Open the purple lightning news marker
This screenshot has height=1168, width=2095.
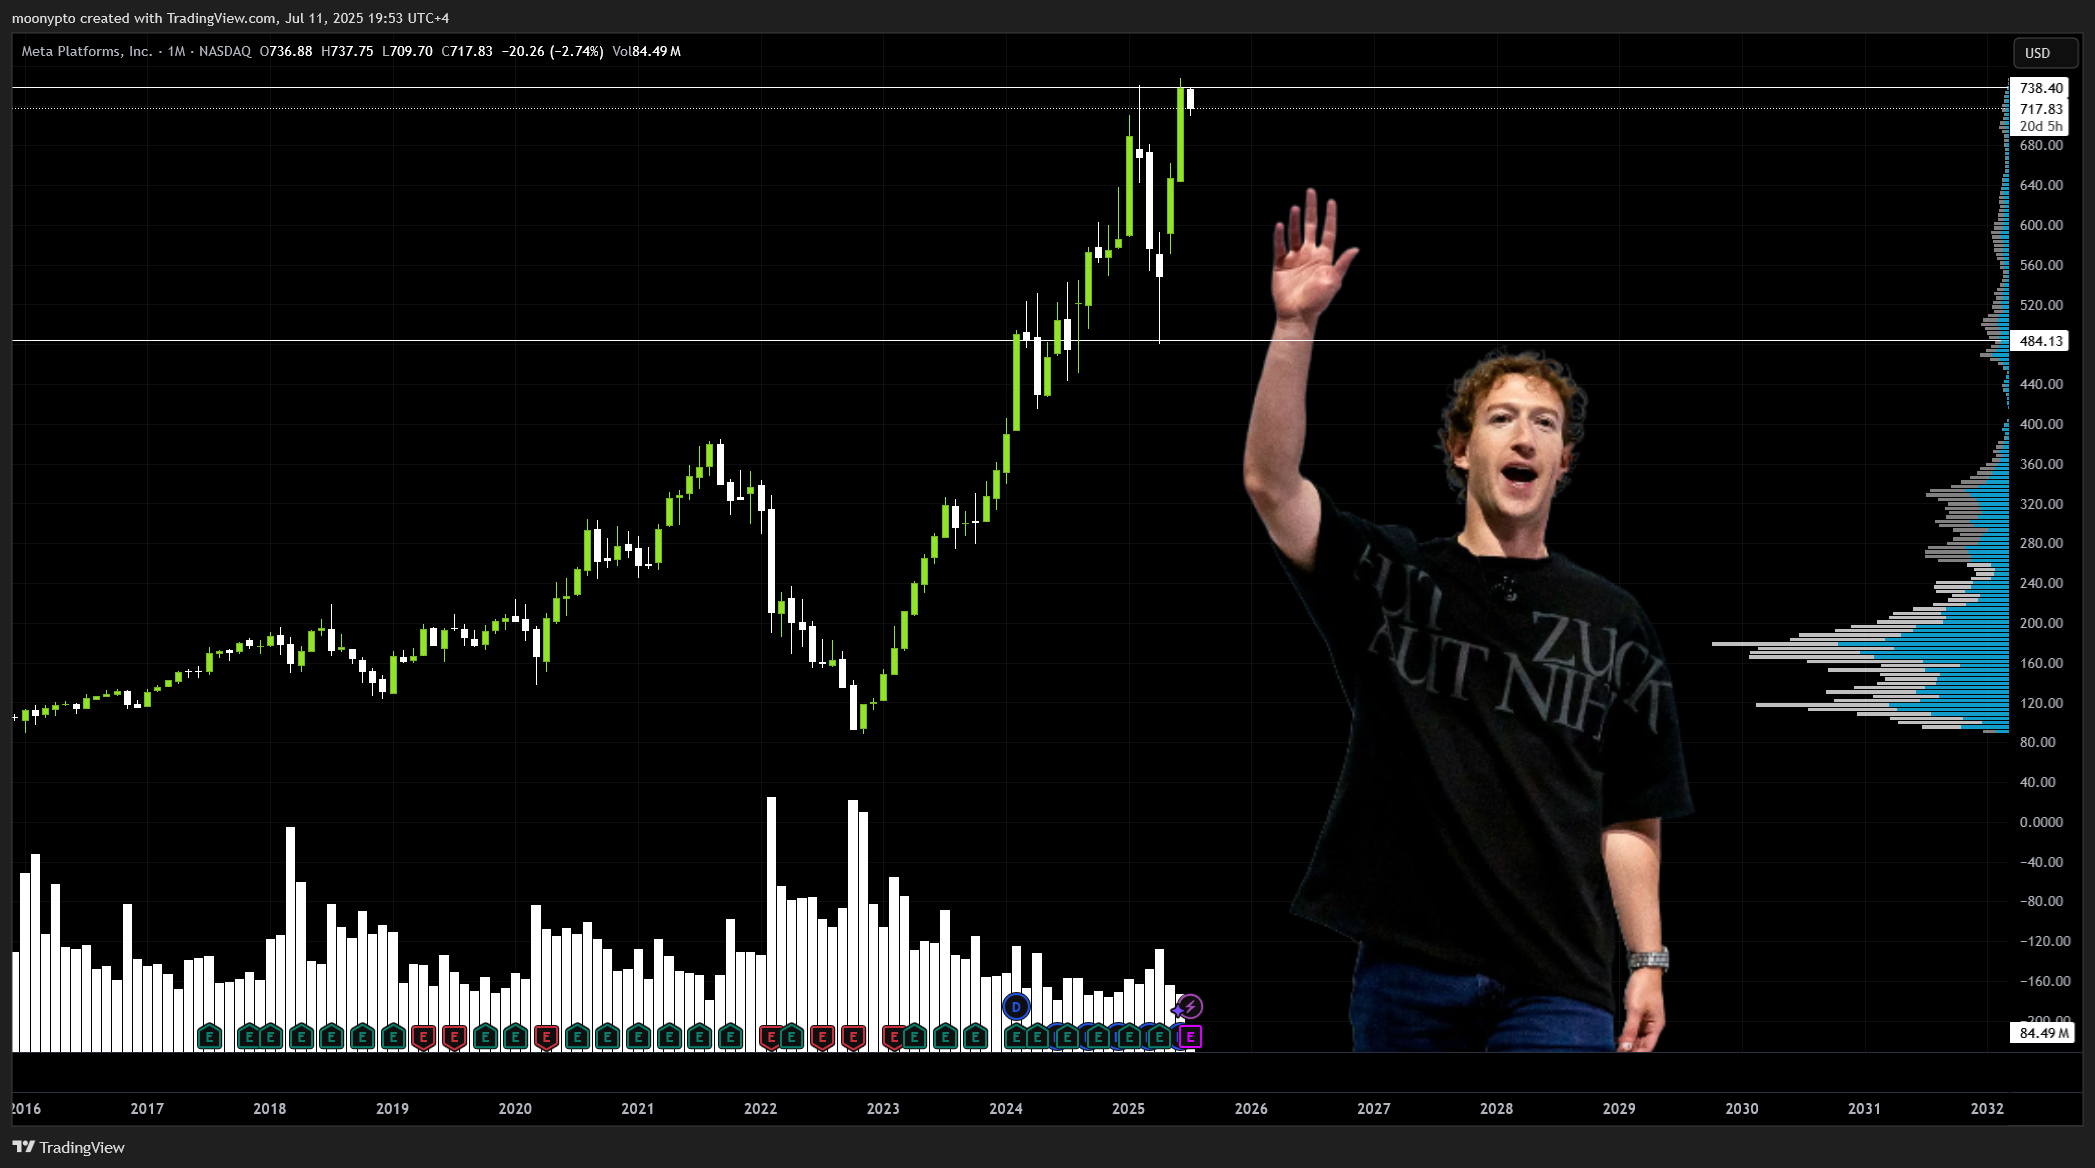point(1190,1006)
